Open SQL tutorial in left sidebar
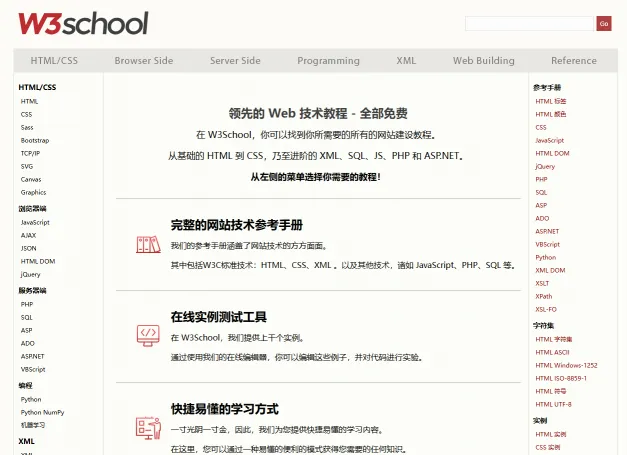Screen dimensions: 627x455 (26, 317)
